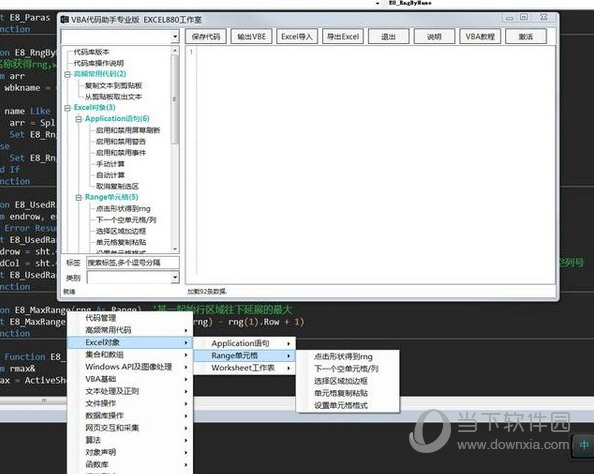Select 取消复制选区 in the tree
The image size is (594, 474).
[x=117, y=186]
